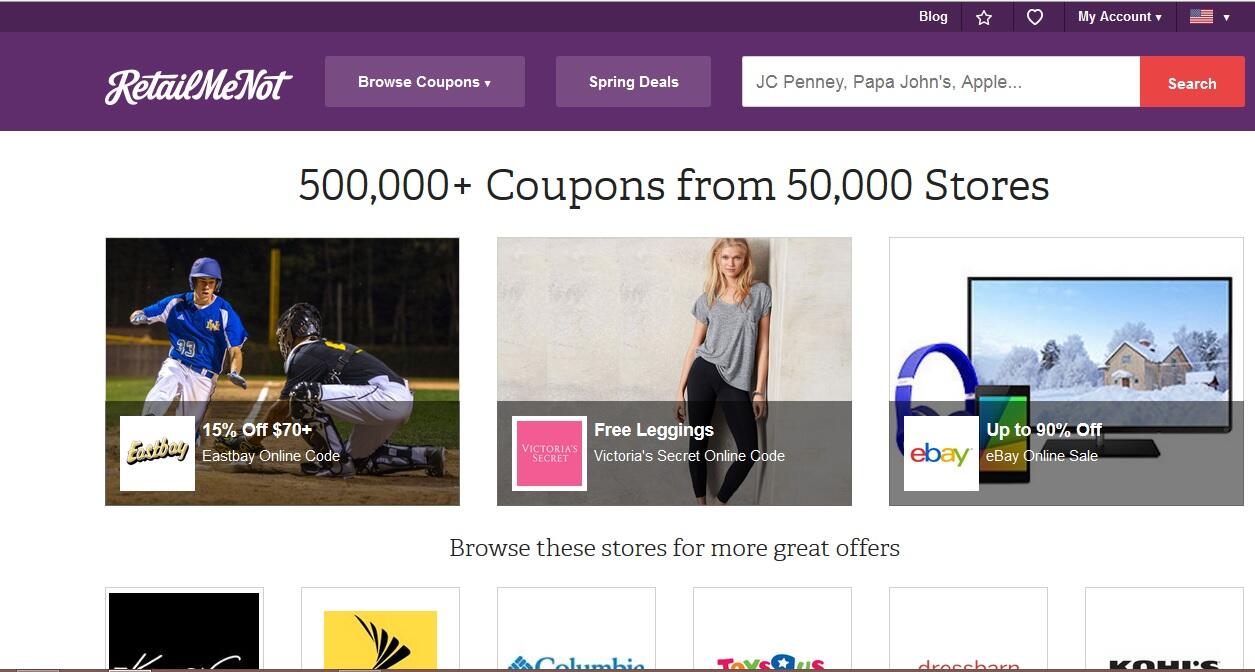Go to the Blog link
The width and height of the screenshot is (1255, 672).
[x=933, y=16]
